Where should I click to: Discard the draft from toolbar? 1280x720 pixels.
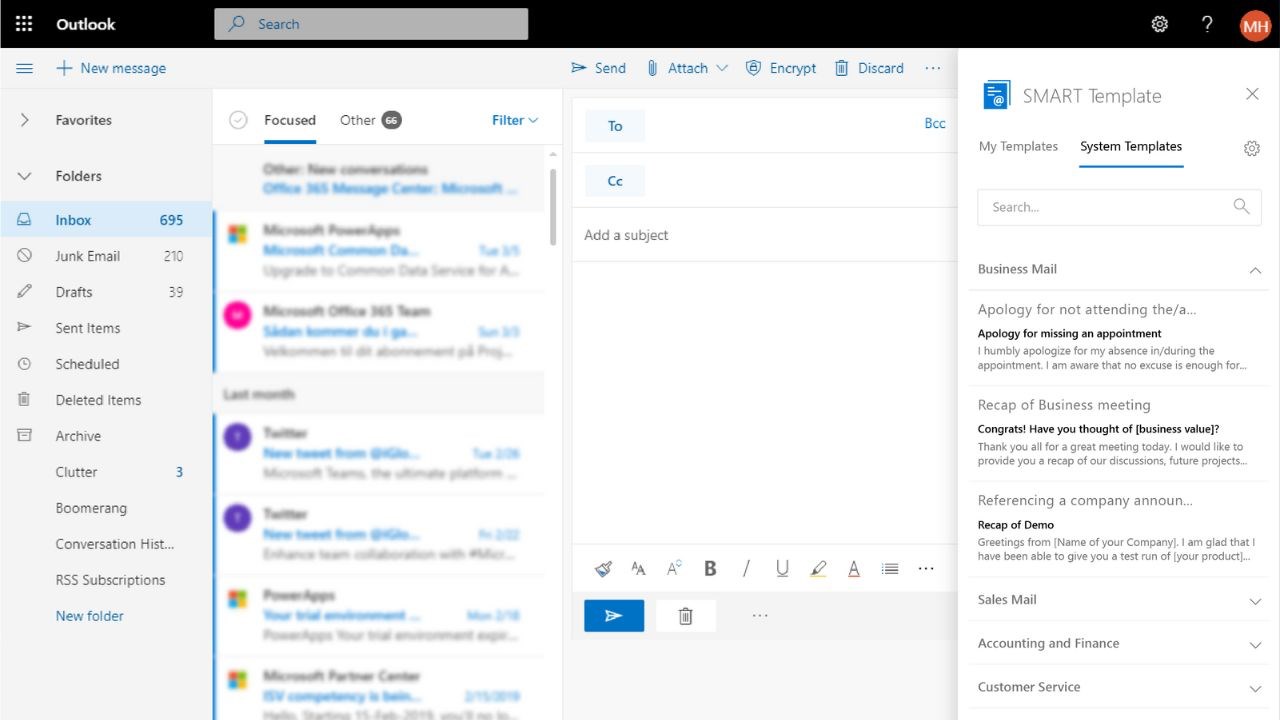pyautogui.click(x=868, y=68)
